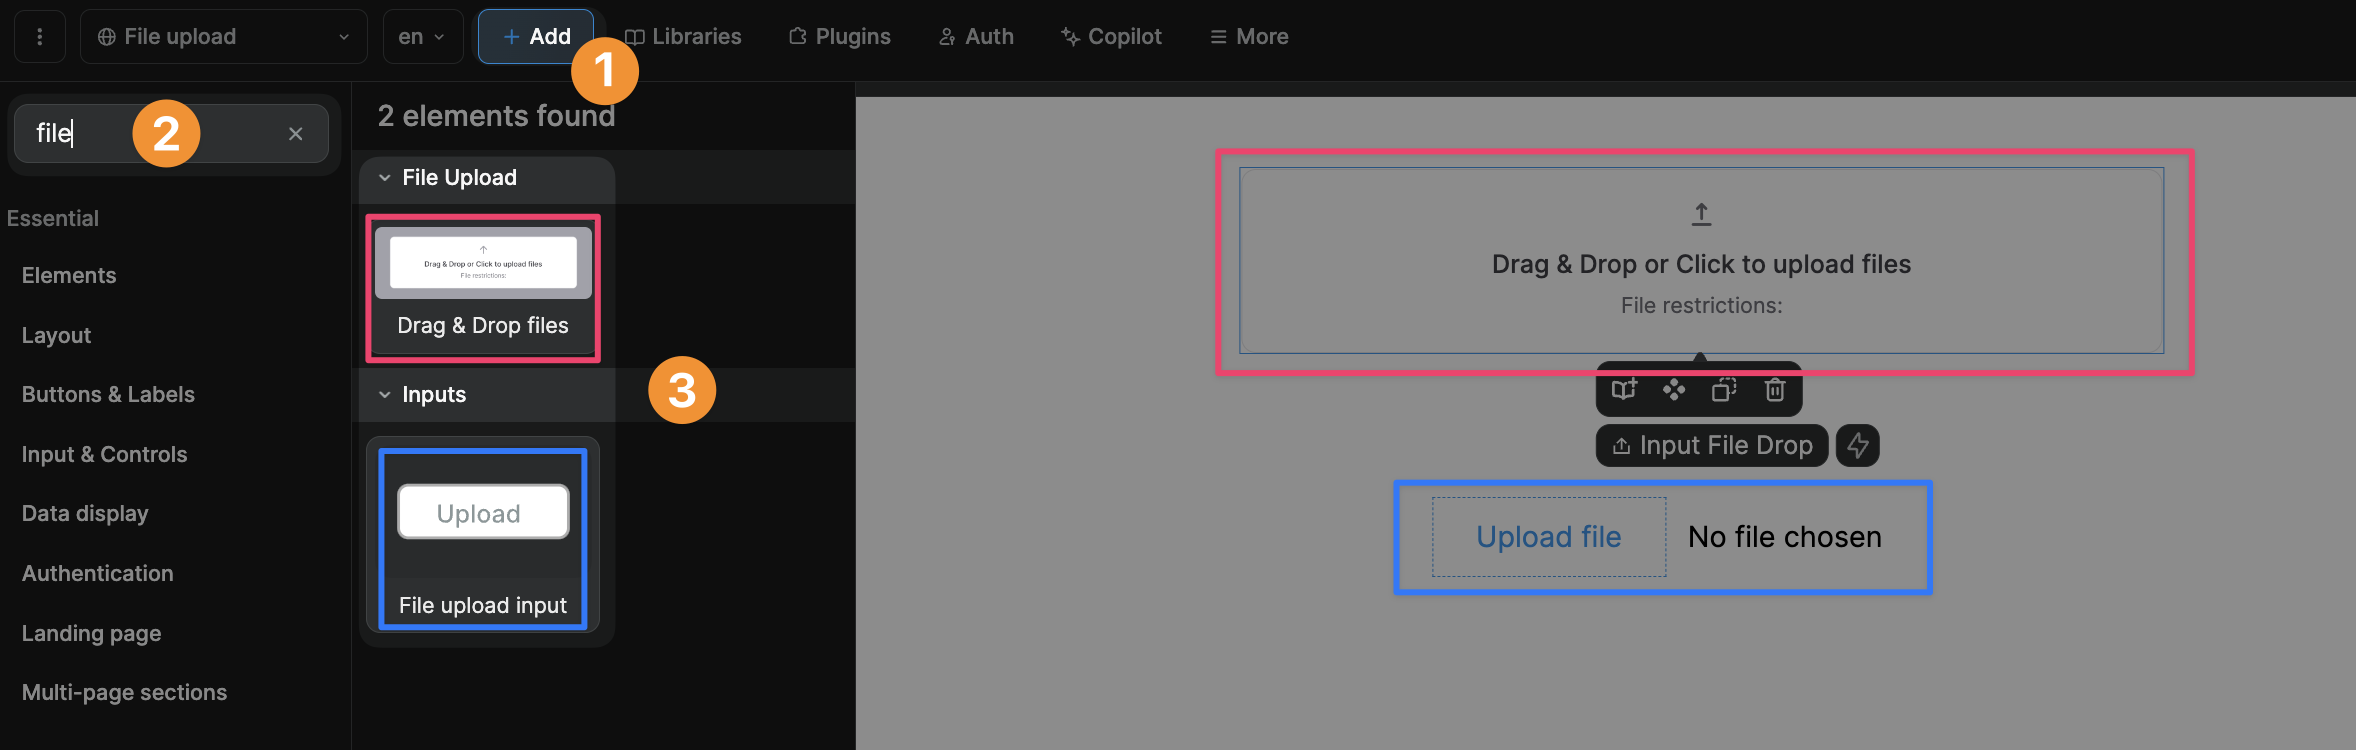Select the Input & Controls category
This screenshot has height=750, width=2356.
[x=104, y=454]
